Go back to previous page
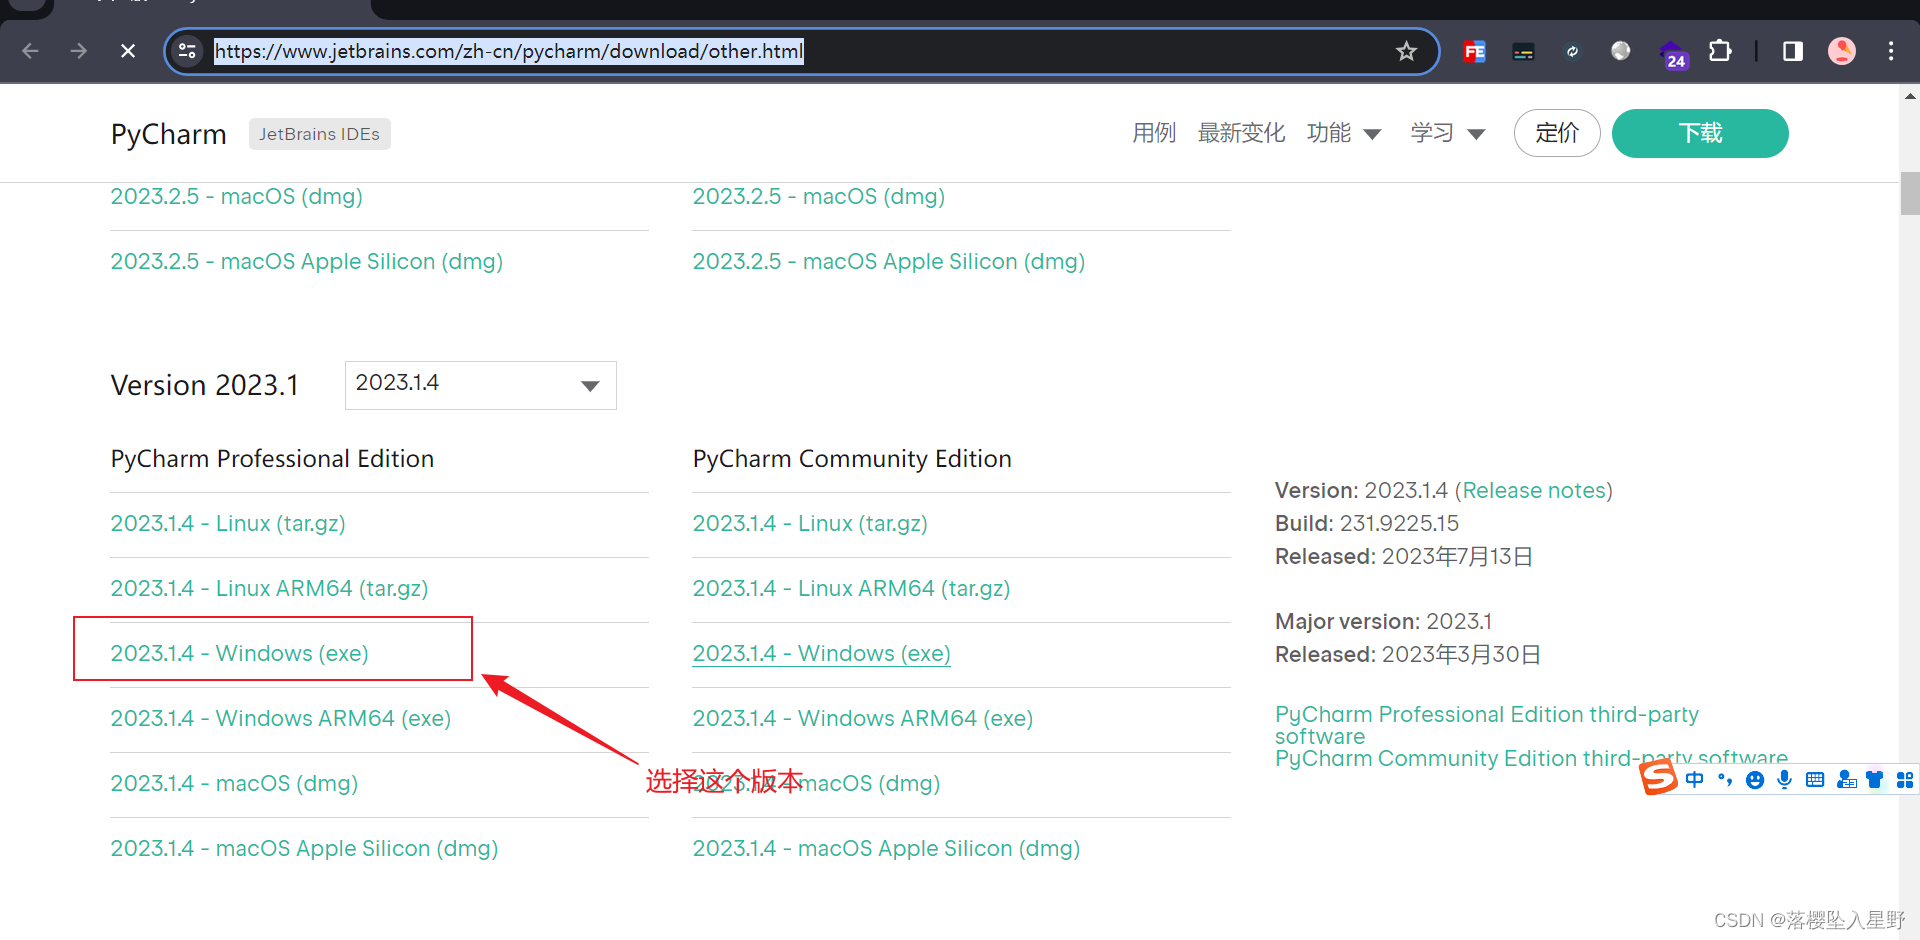 coord(30,51)
